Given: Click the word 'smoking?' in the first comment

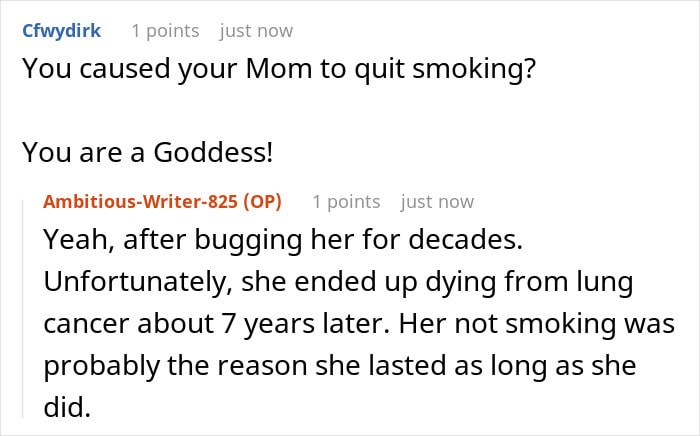Looking at the screenshot, I should click(x=474, y=70).
